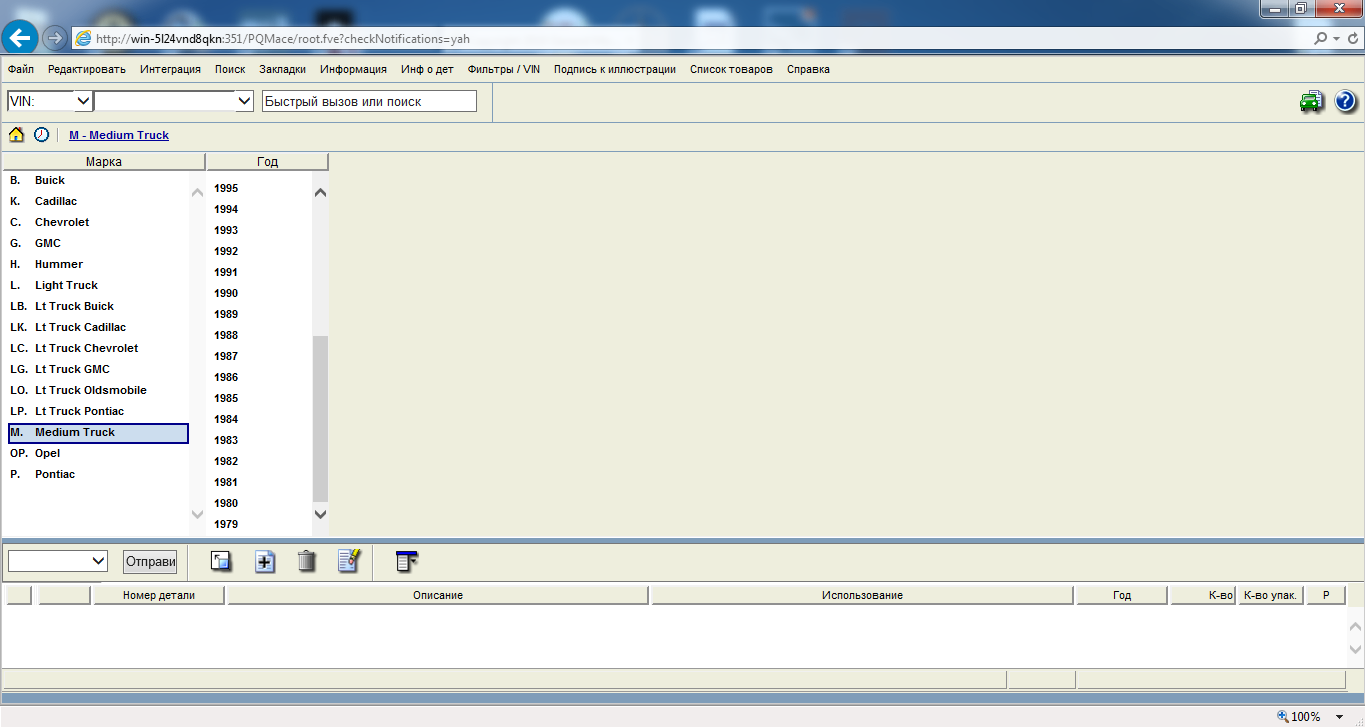This screenshot has height=727, width=1365.
Task: Select year 1981
Action: click(226, 482)
